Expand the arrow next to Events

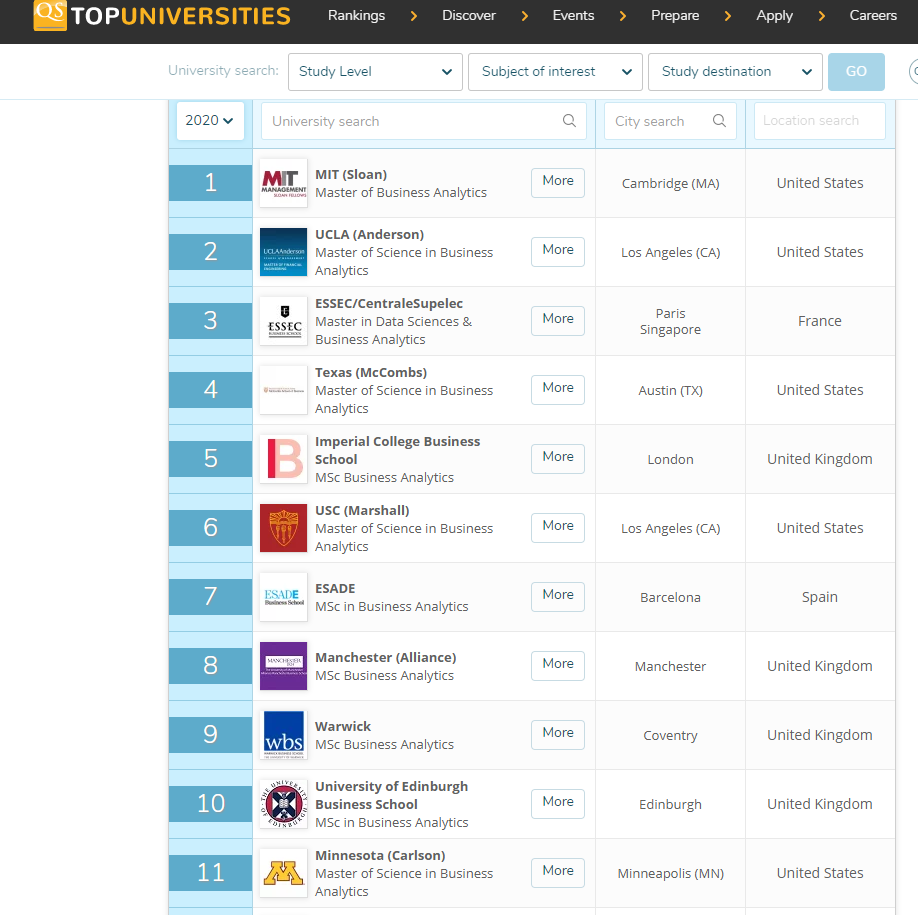623,16
